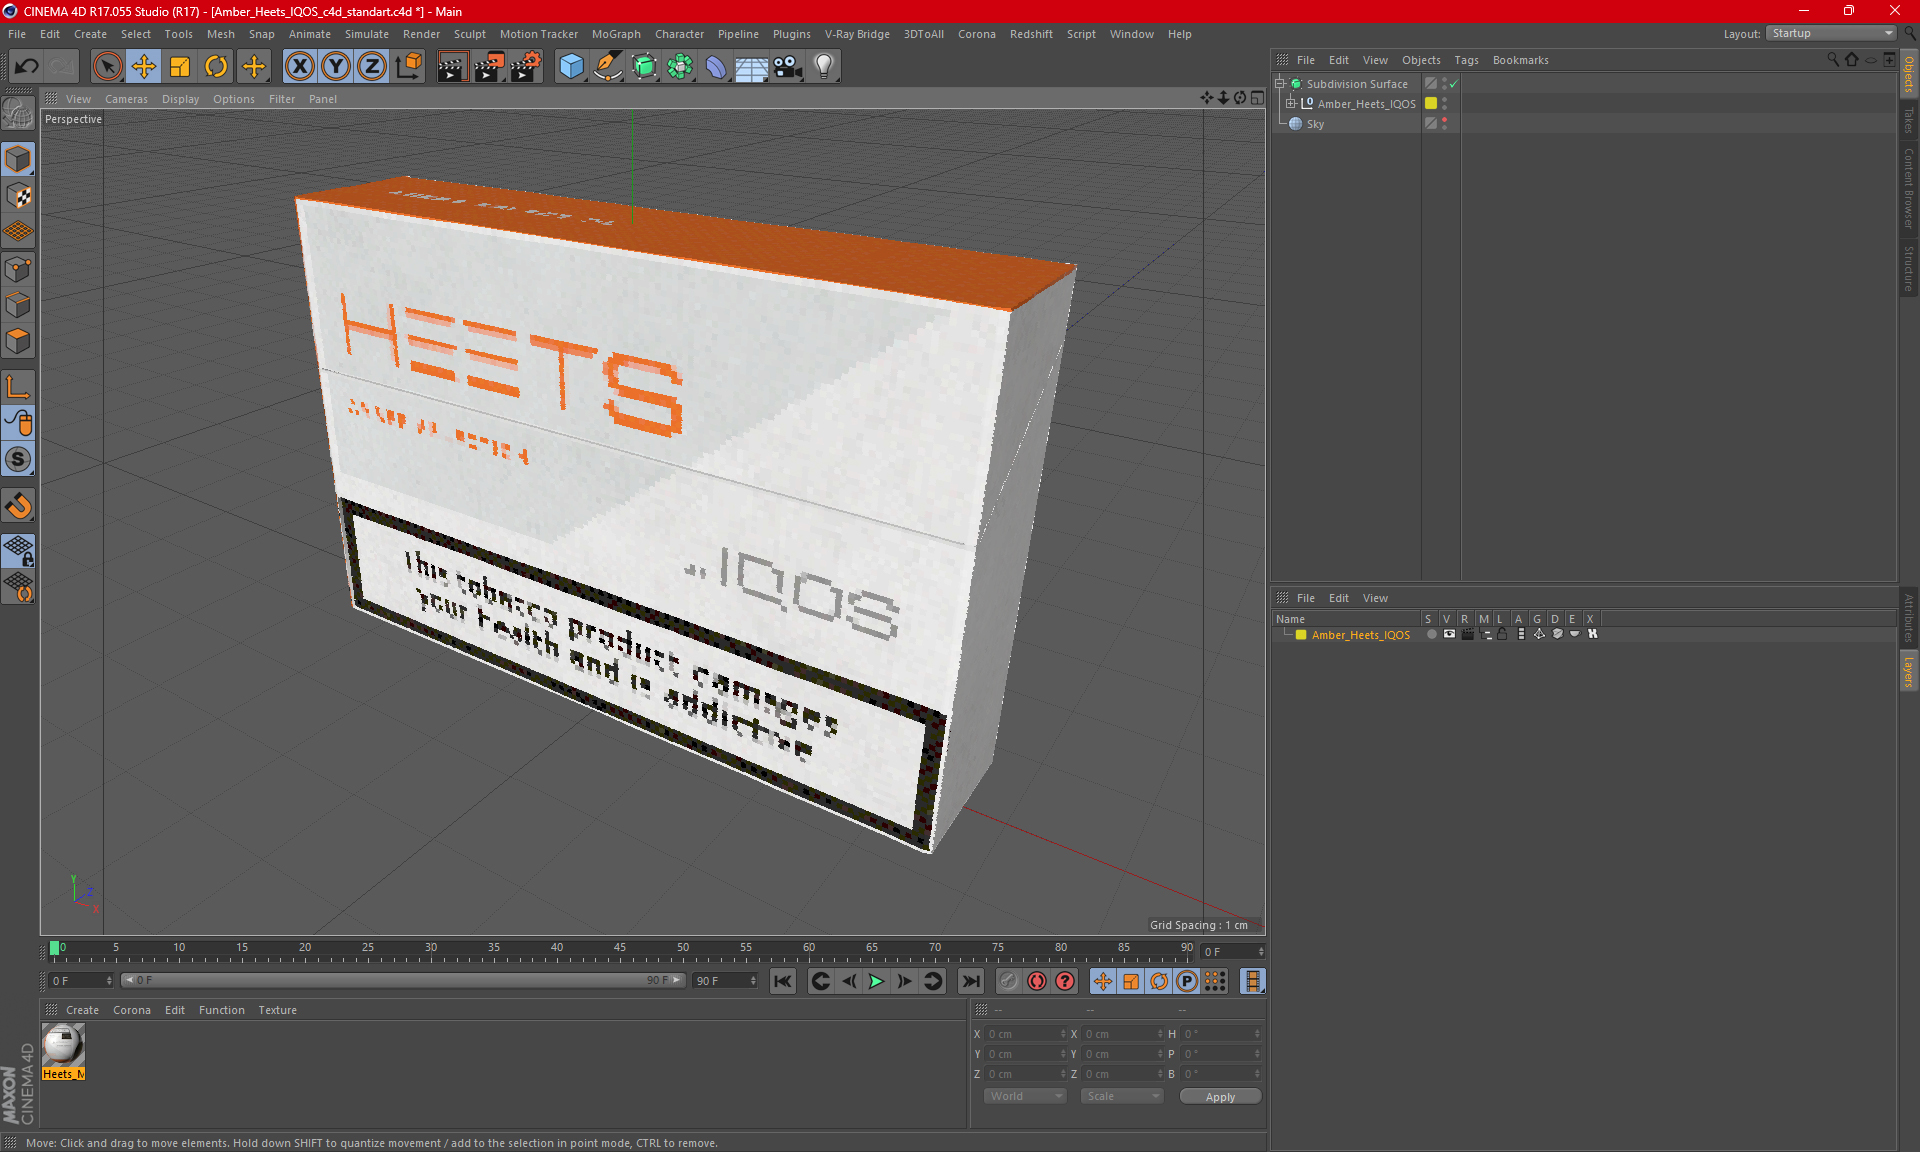Screen dimensions: 1920x1152
Task: Expand the Amber_Heets_IQOS object node
Action: click(x=1291, y=104)
